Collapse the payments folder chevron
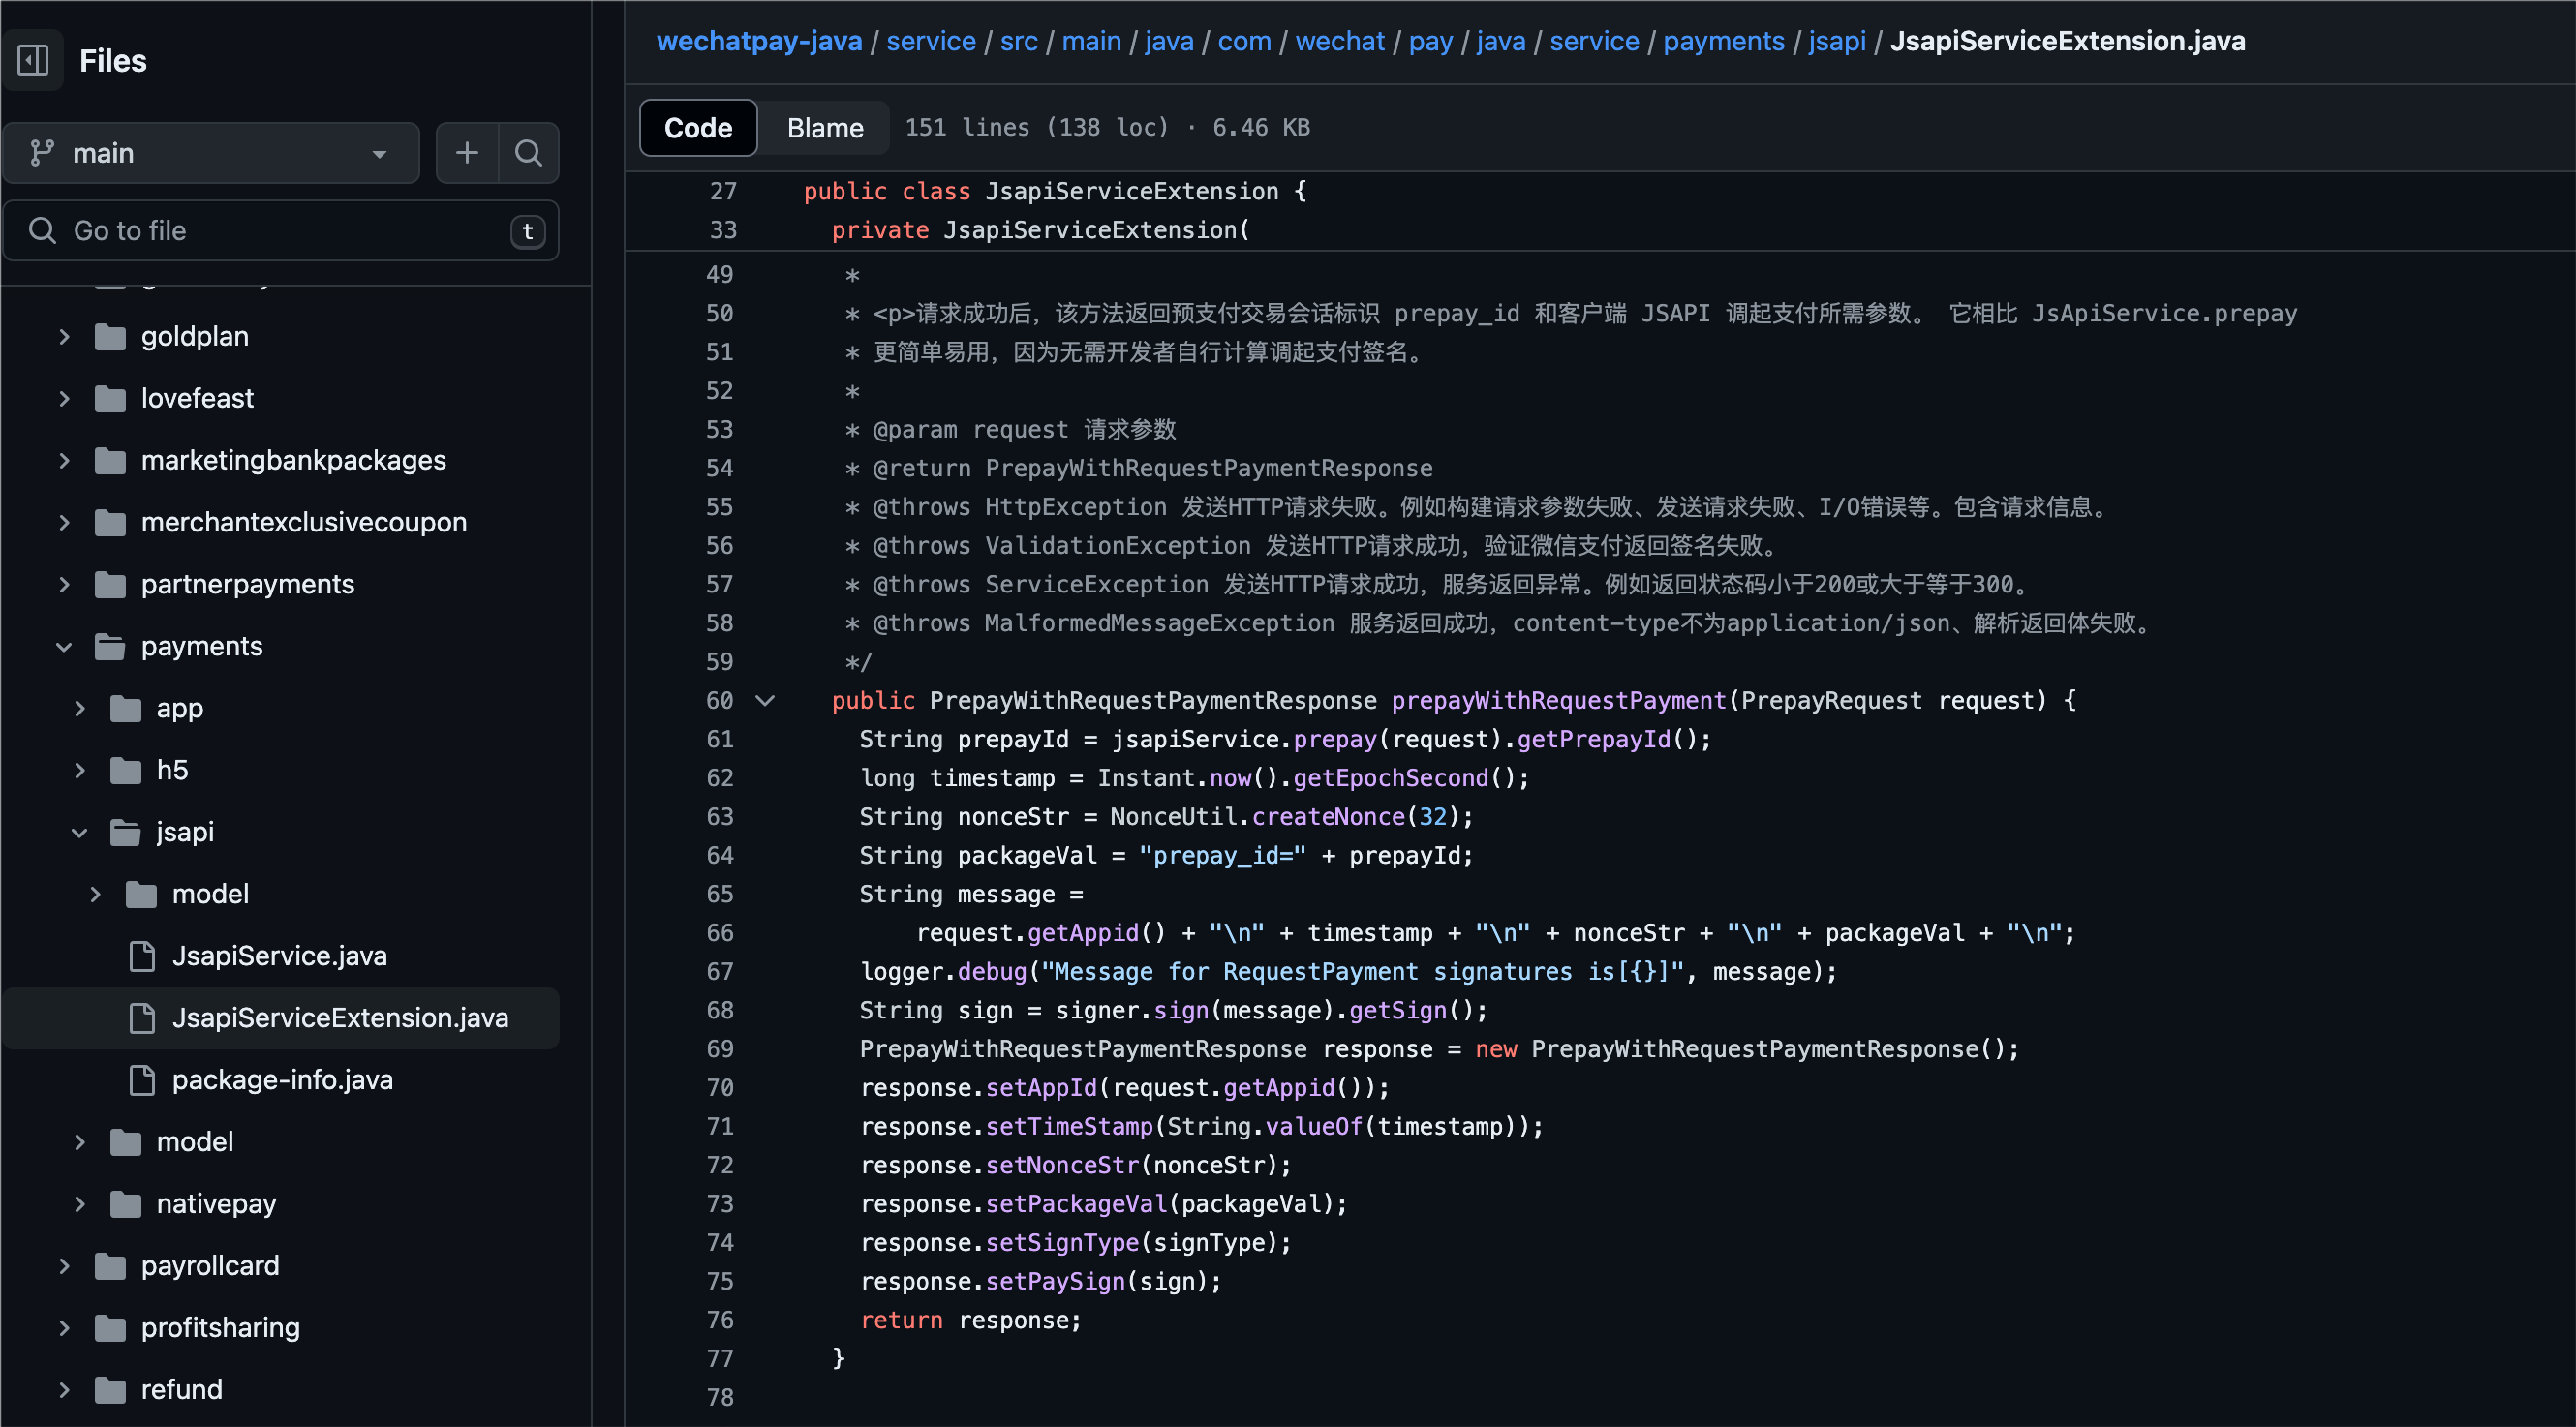 [65, 647]
